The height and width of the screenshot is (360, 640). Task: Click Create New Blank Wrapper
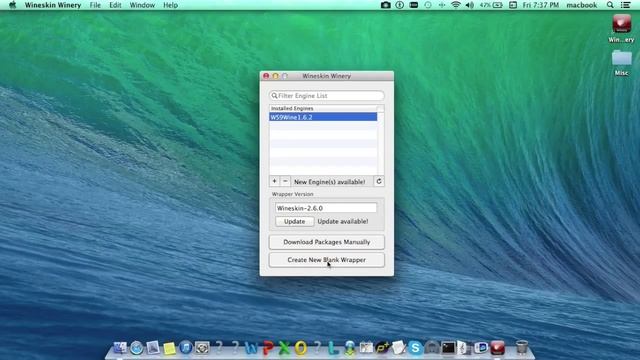(327, 260)
